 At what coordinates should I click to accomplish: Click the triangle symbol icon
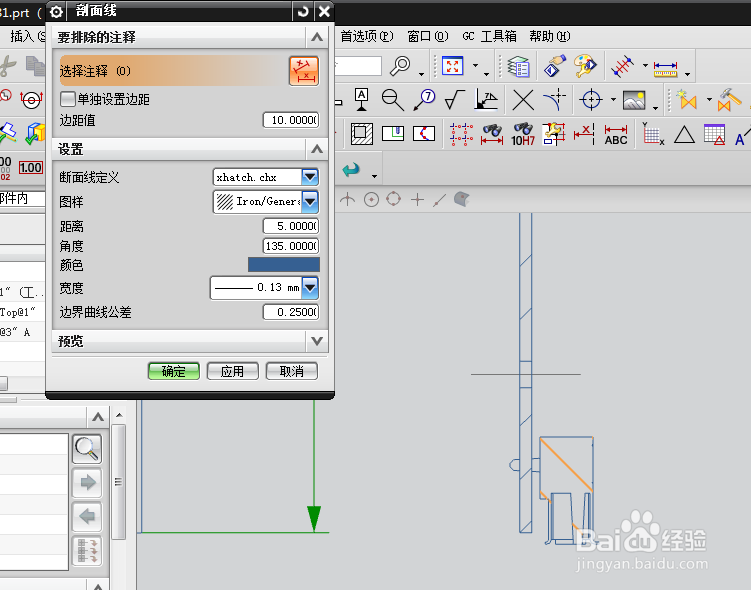coord(684,135)
